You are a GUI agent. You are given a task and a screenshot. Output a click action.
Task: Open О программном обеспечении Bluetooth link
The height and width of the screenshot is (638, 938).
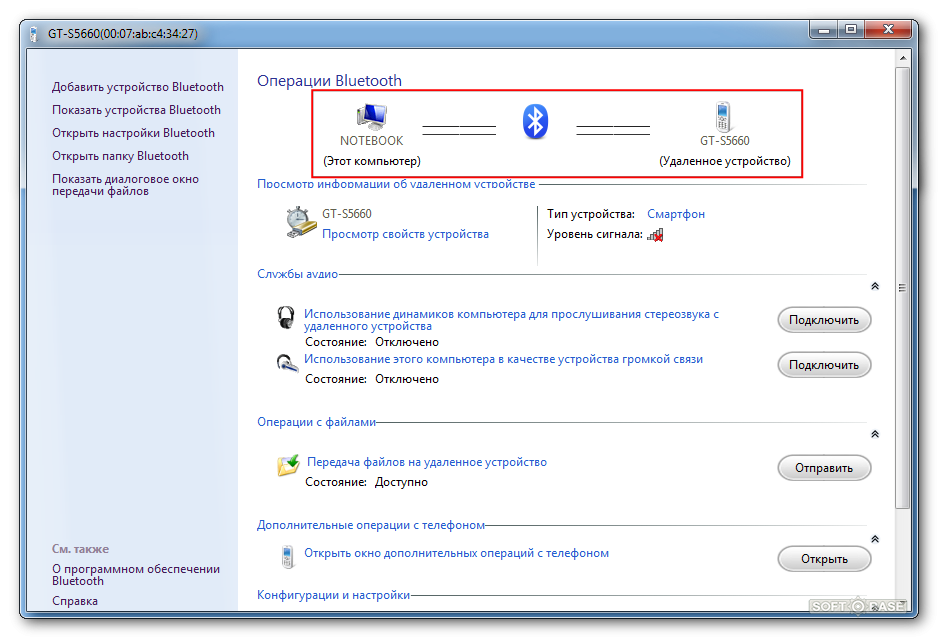(136, 575)
